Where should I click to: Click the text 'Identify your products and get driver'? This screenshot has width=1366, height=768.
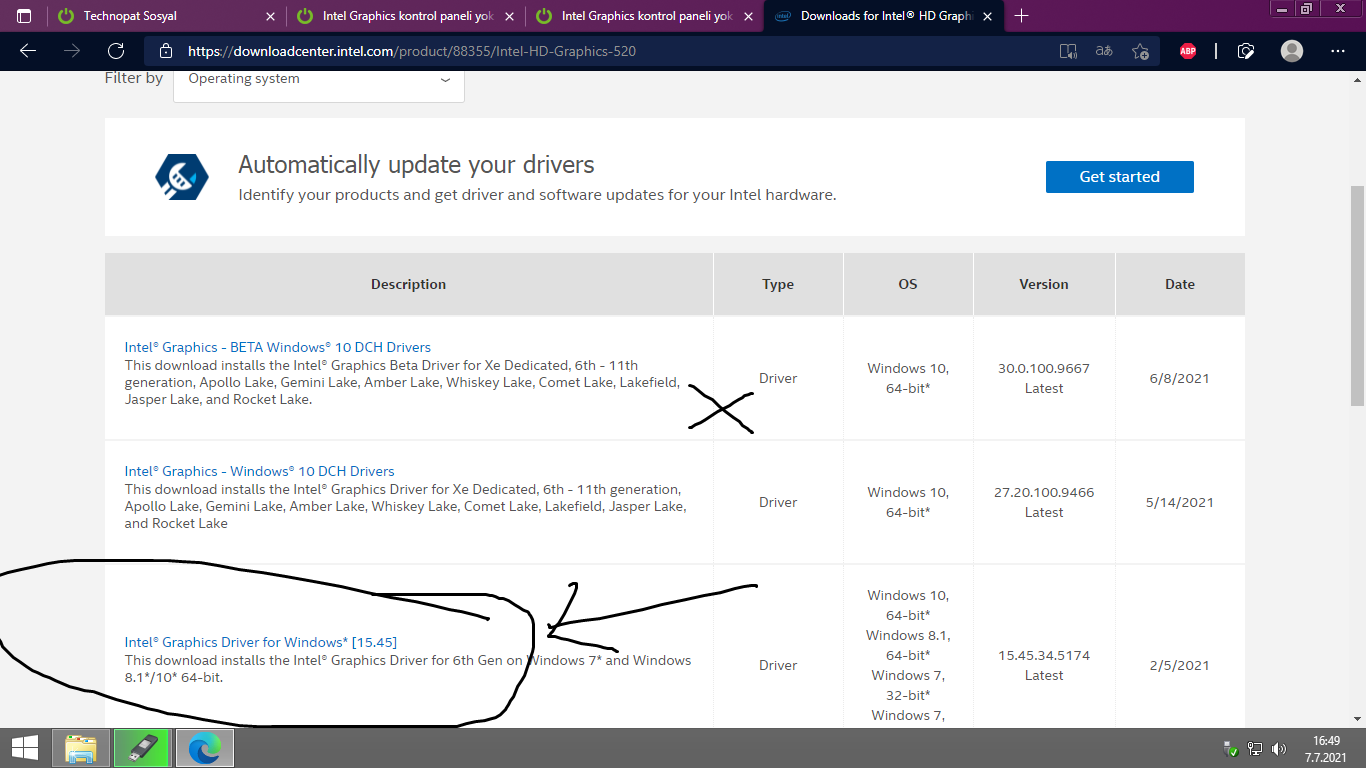click(366, 195)
